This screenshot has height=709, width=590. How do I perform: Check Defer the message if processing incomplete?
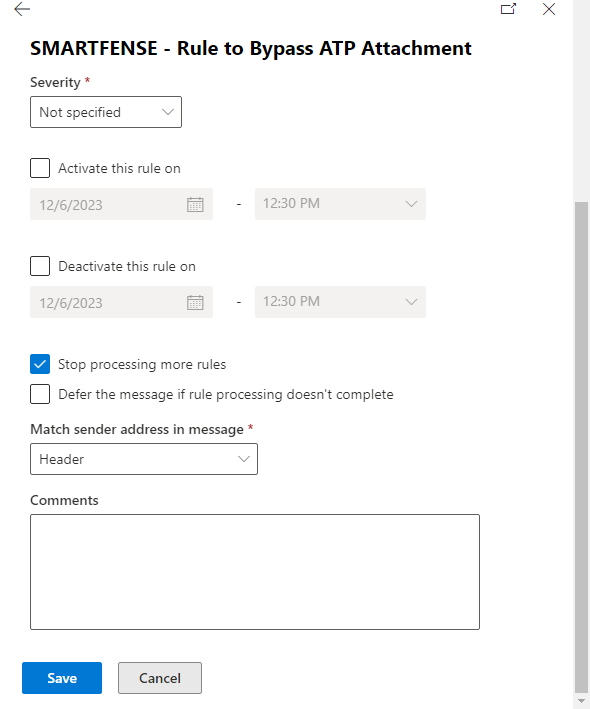click(x=40, y=394)
